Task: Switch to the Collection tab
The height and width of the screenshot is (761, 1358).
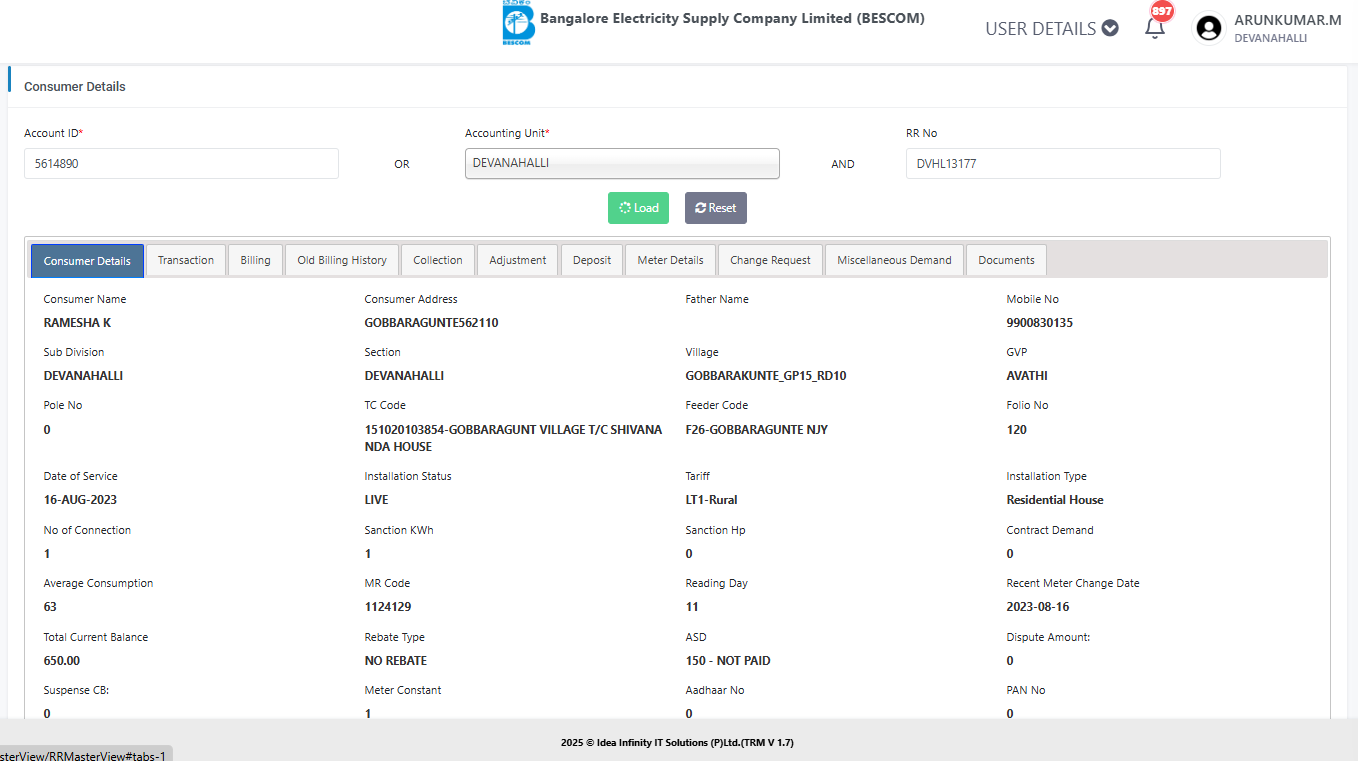Action: pos(438,260)
